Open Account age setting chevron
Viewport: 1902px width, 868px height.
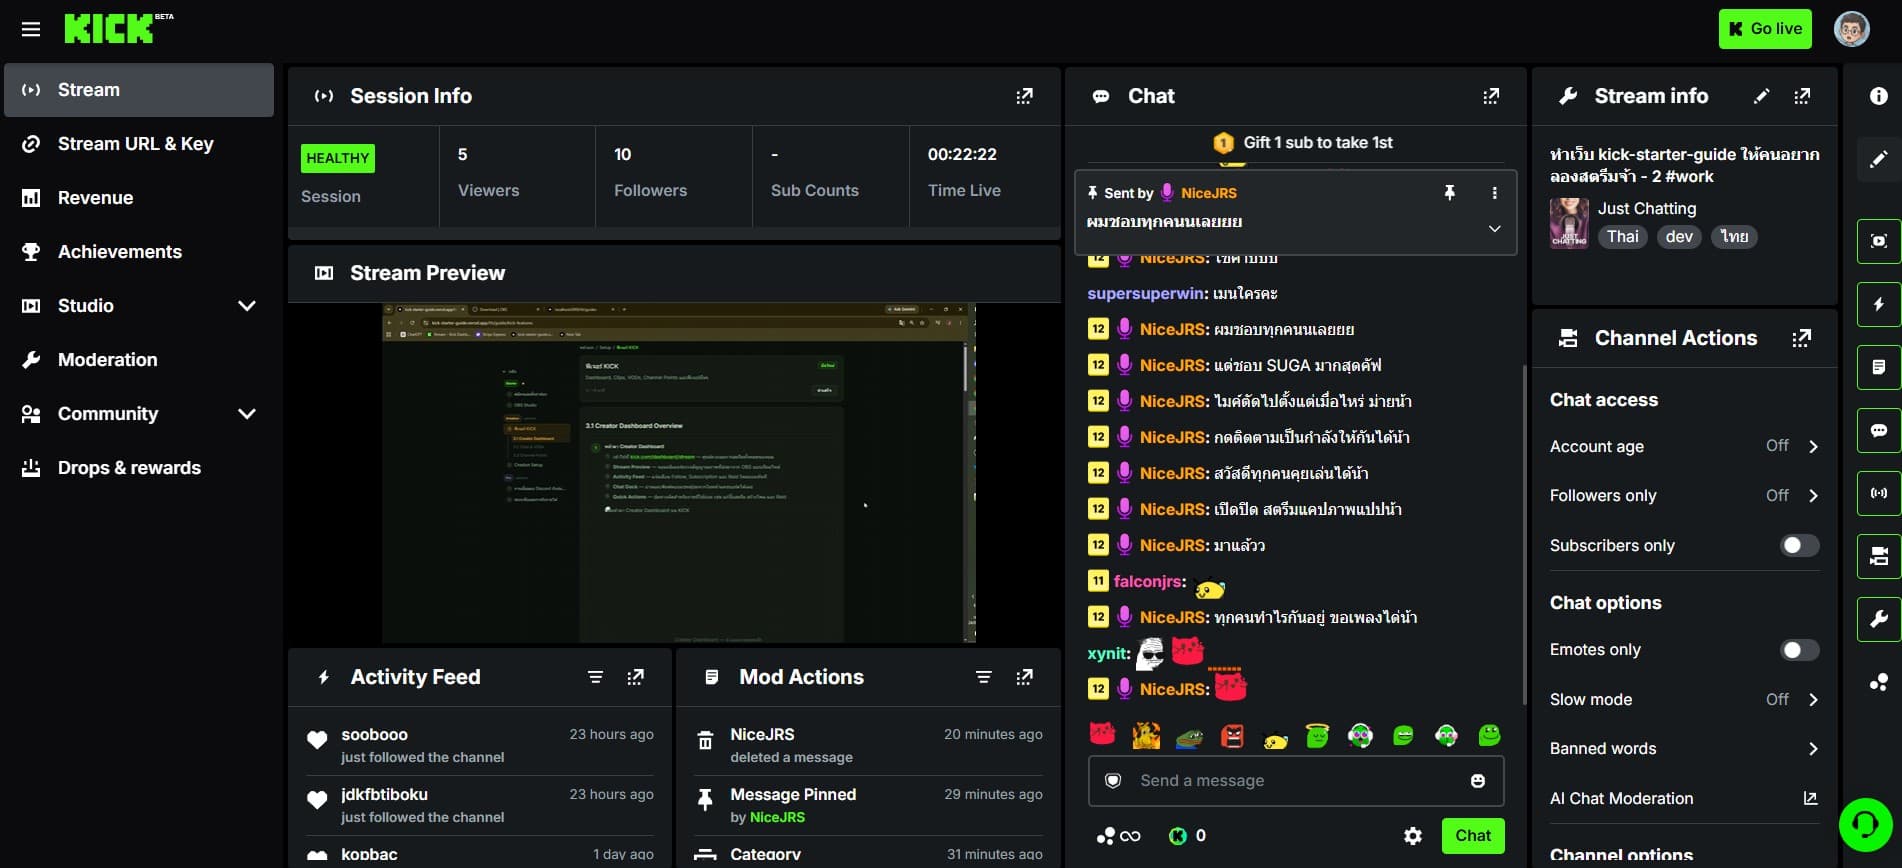point(1813,446)
